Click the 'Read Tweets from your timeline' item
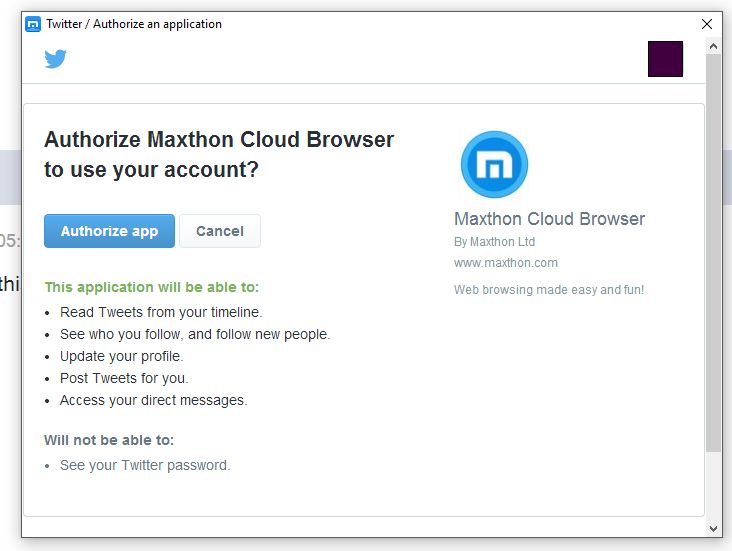Image resolution: width=732 pixels, height=551 pixels. [x=161, y=312]
